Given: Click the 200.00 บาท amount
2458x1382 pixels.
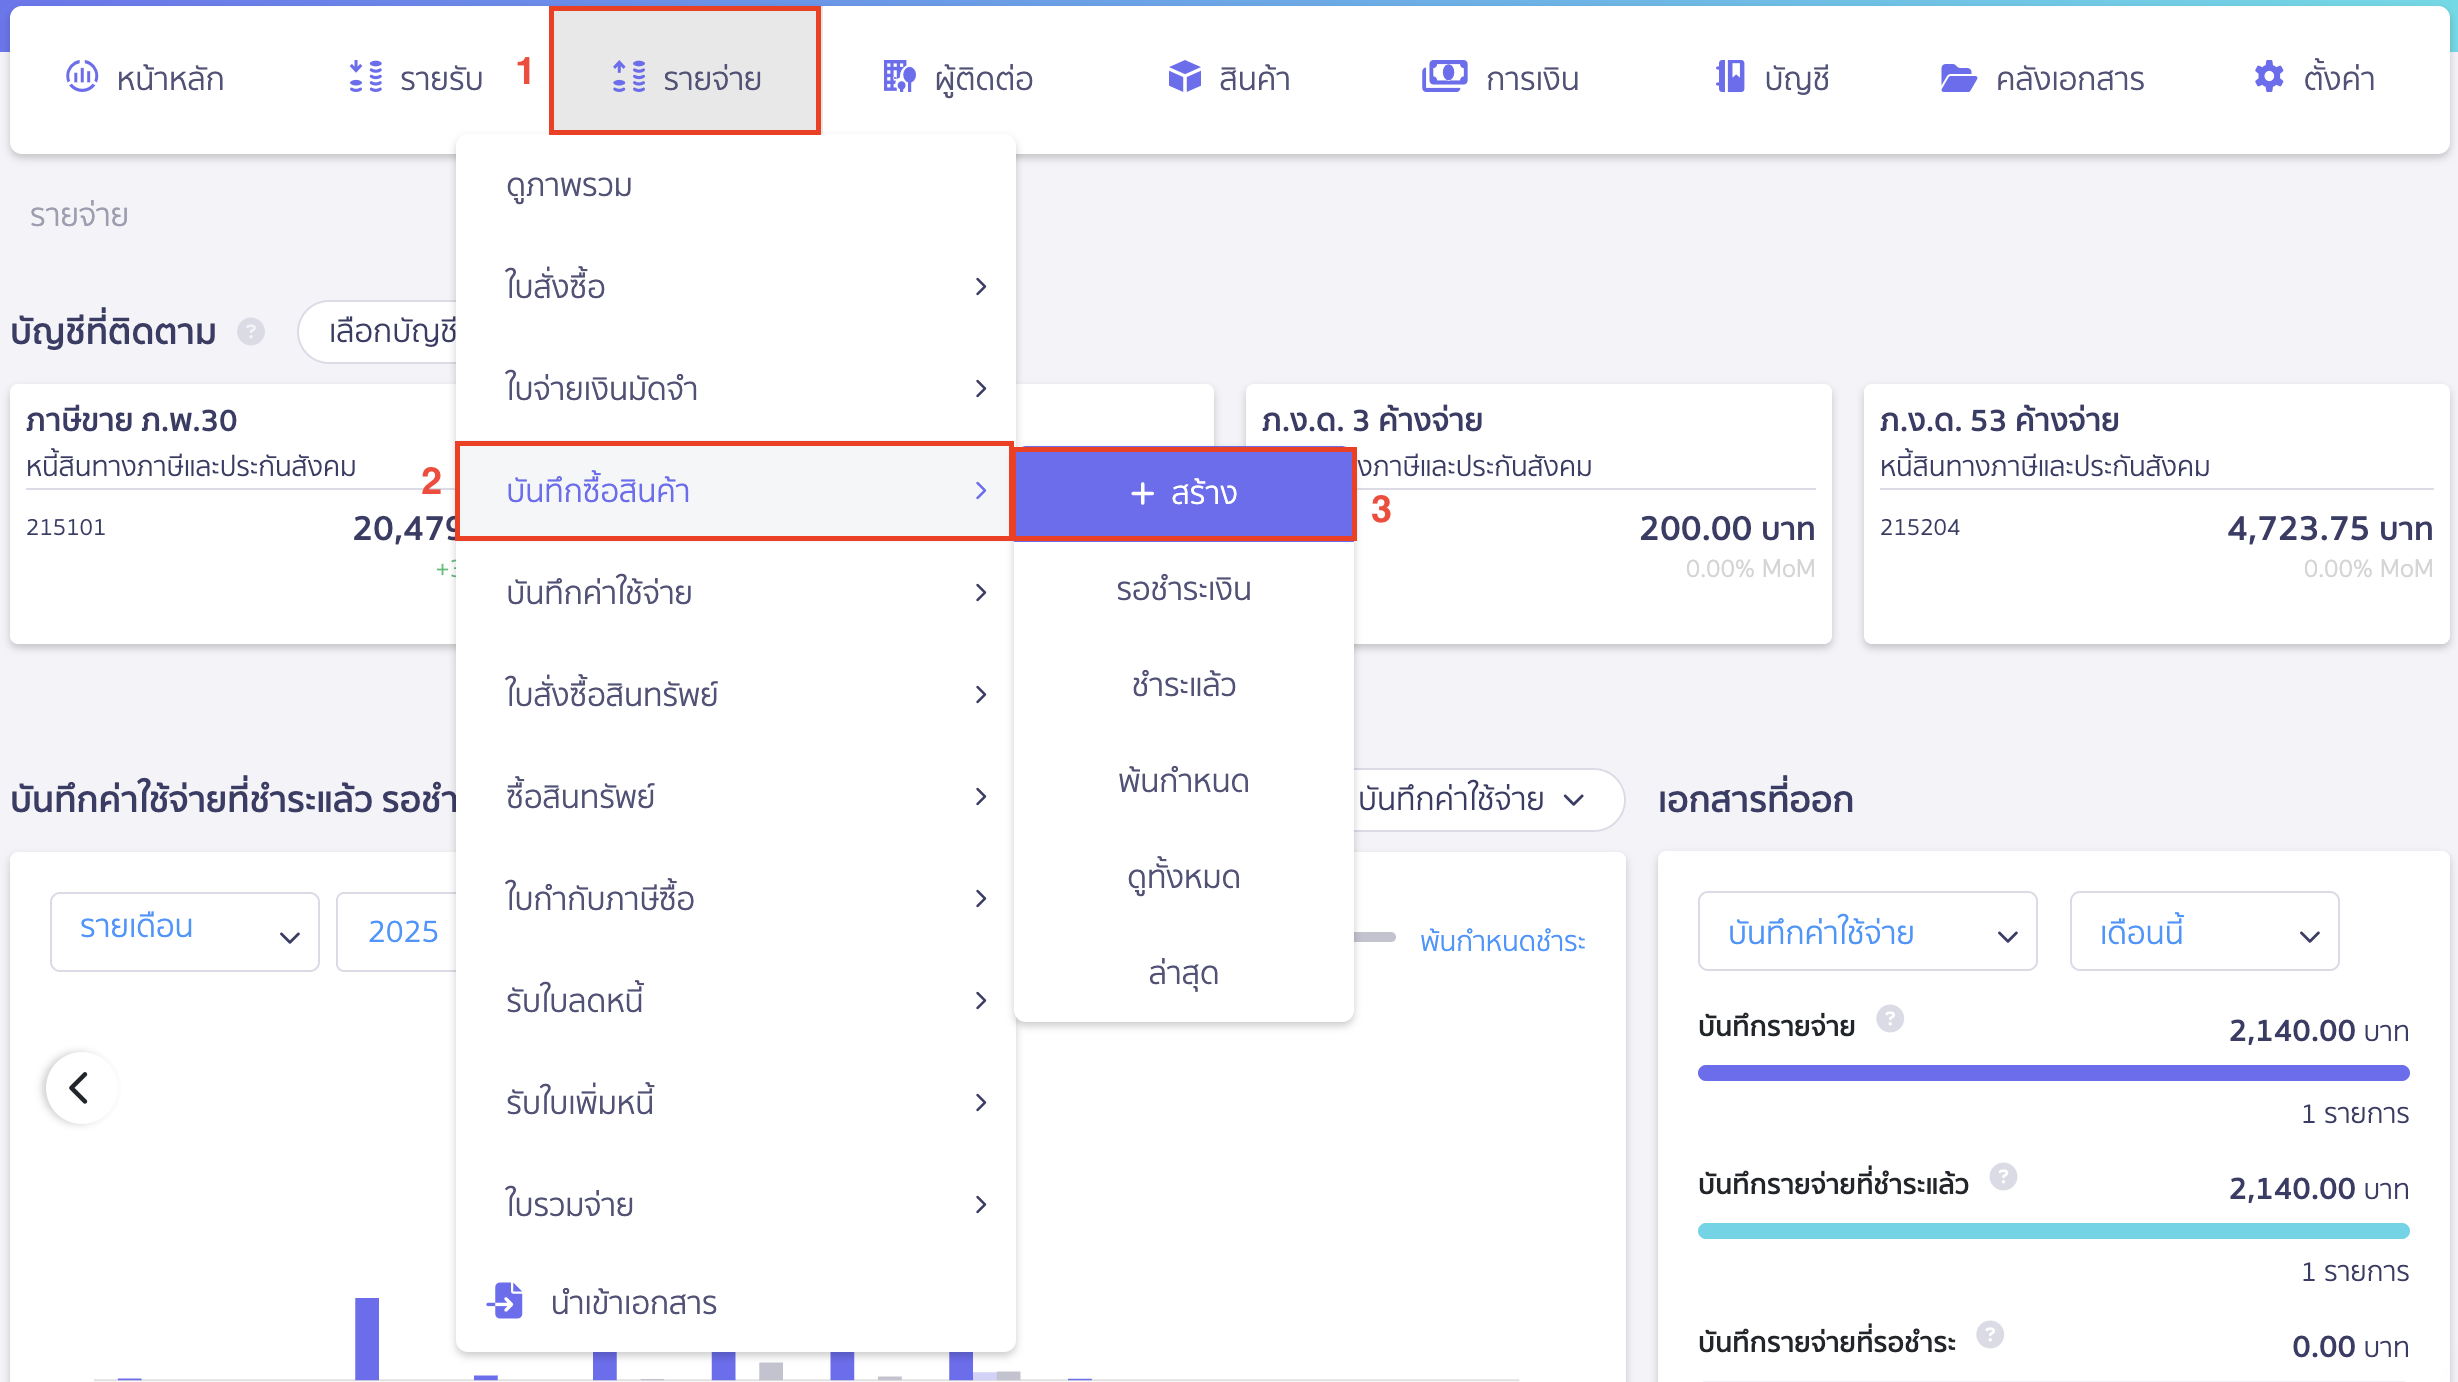Looking at the screenshot, I should 1726,528.
